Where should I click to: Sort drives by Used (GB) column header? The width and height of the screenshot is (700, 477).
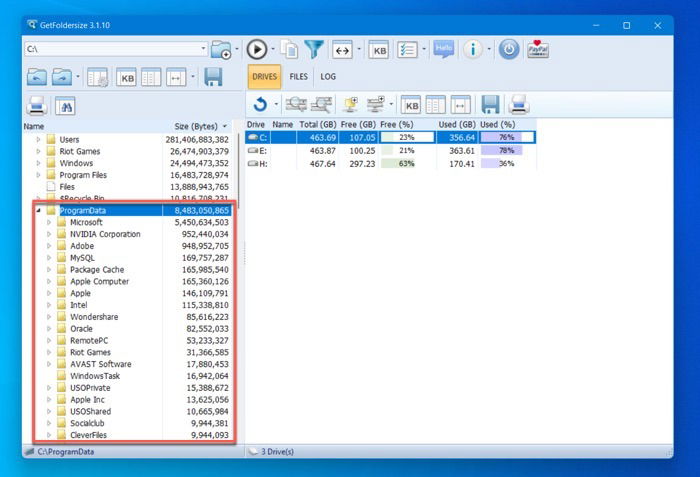click(457, 125)
